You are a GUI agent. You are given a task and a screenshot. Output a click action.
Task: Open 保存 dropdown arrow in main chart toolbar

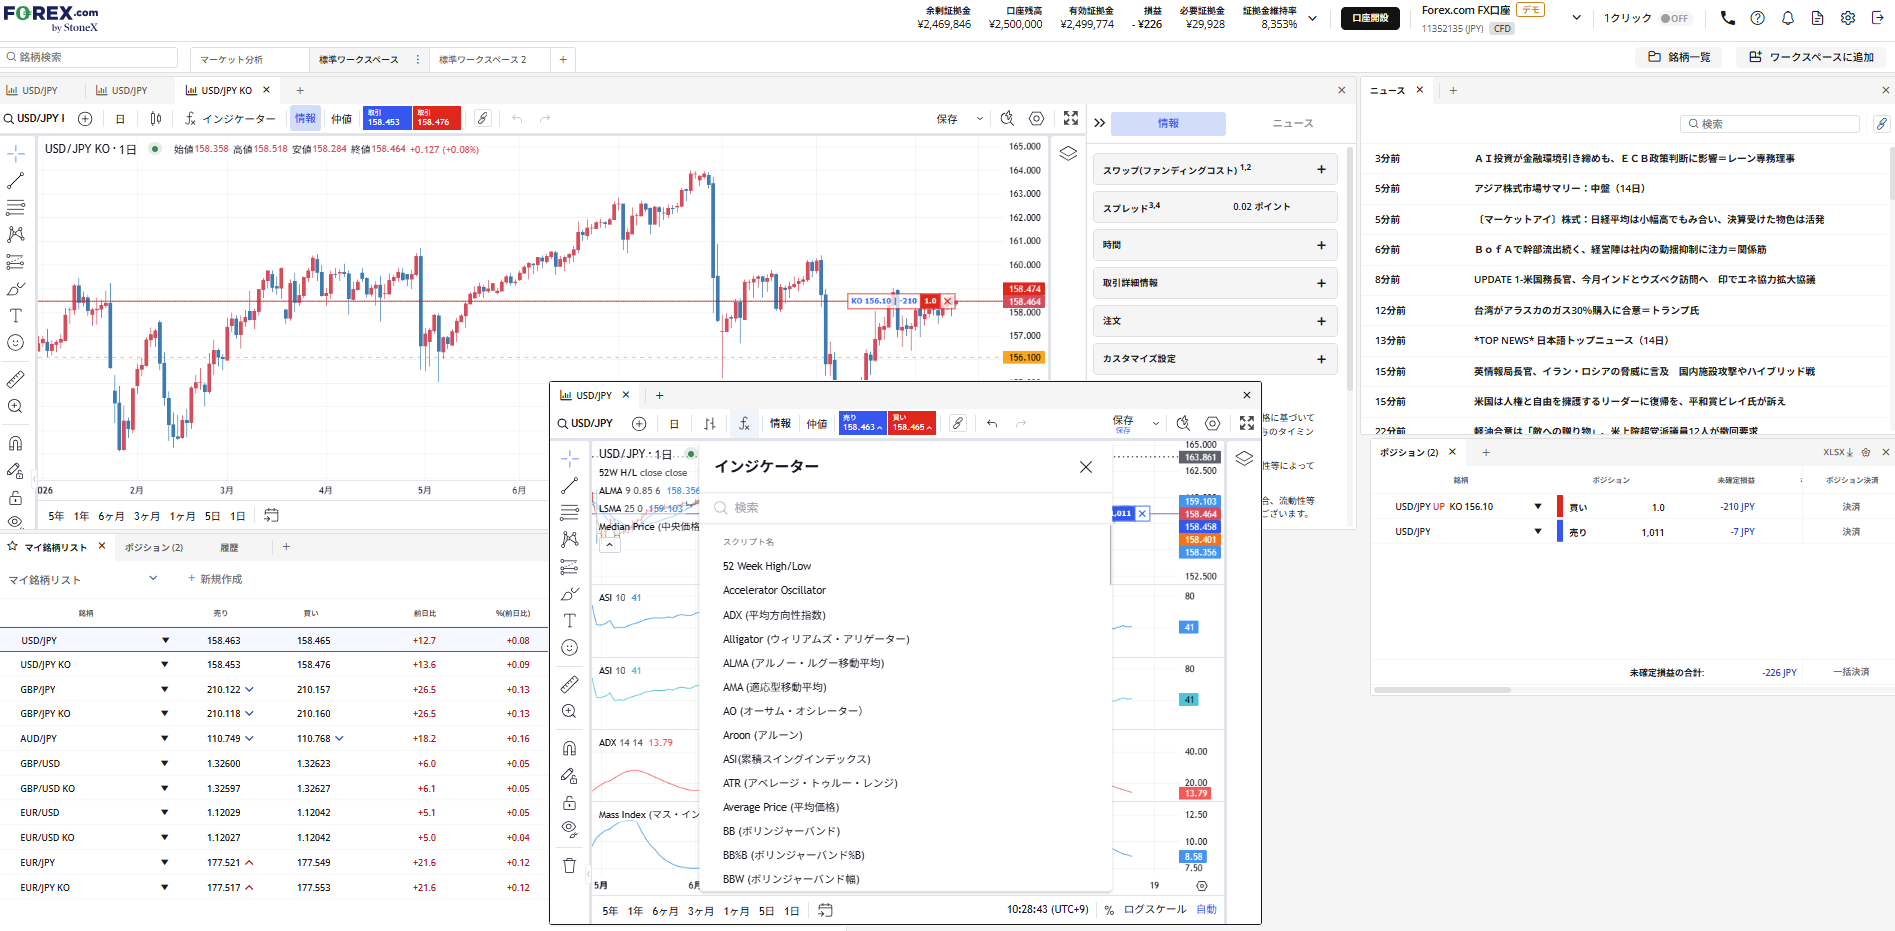(x=979, y=119)
